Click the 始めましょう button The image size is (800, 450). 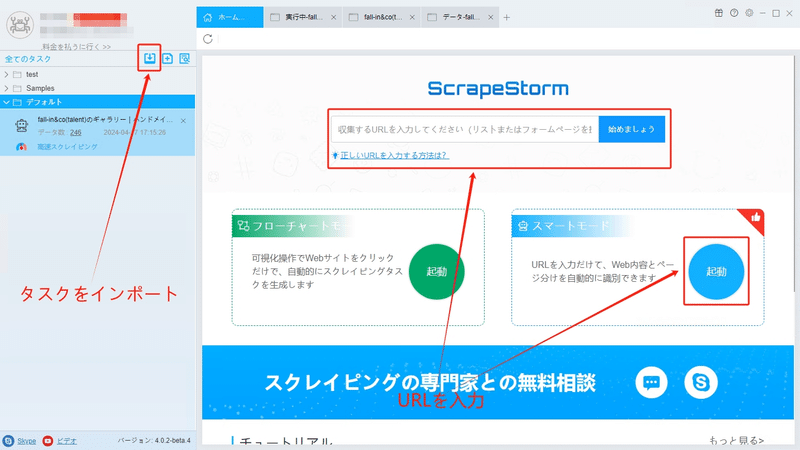[632, 129]
